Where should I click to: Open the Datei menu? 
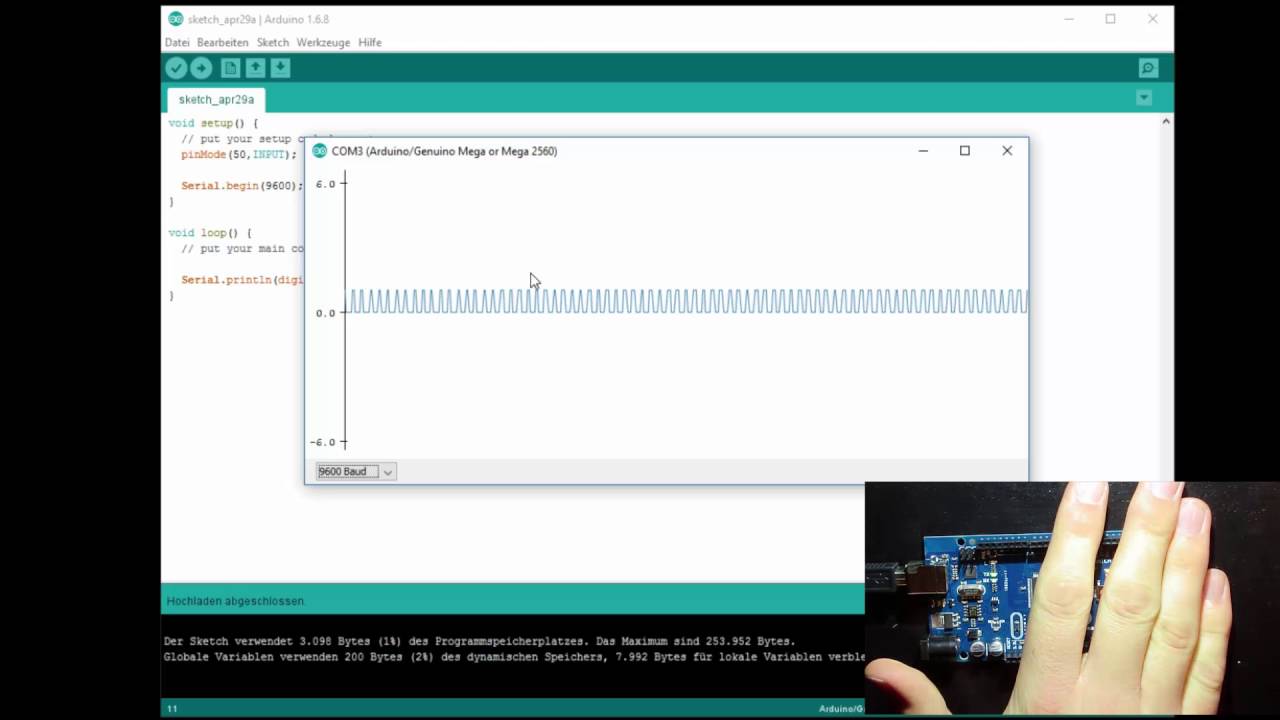[x=177, y=43]
